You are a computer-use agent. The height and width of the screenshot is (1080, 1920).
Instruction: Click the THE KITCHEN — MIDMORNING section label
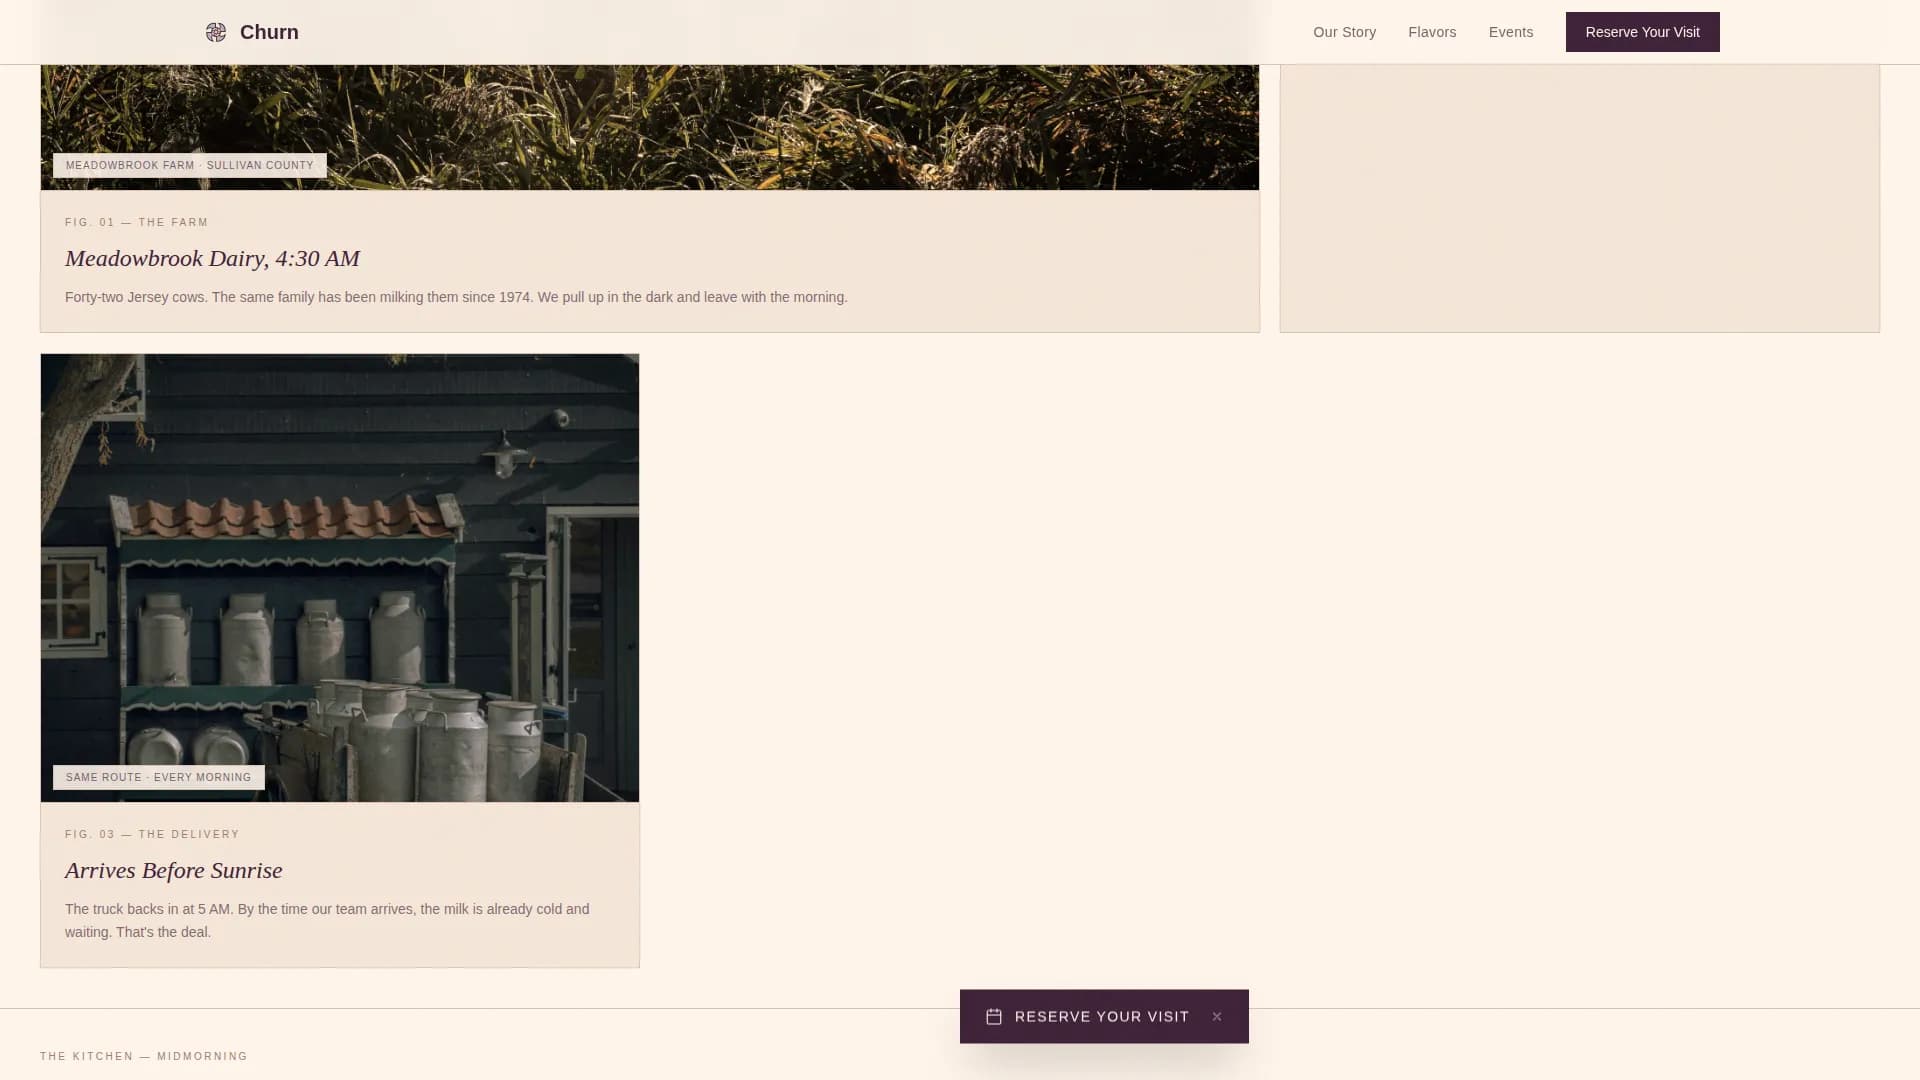143,1056
